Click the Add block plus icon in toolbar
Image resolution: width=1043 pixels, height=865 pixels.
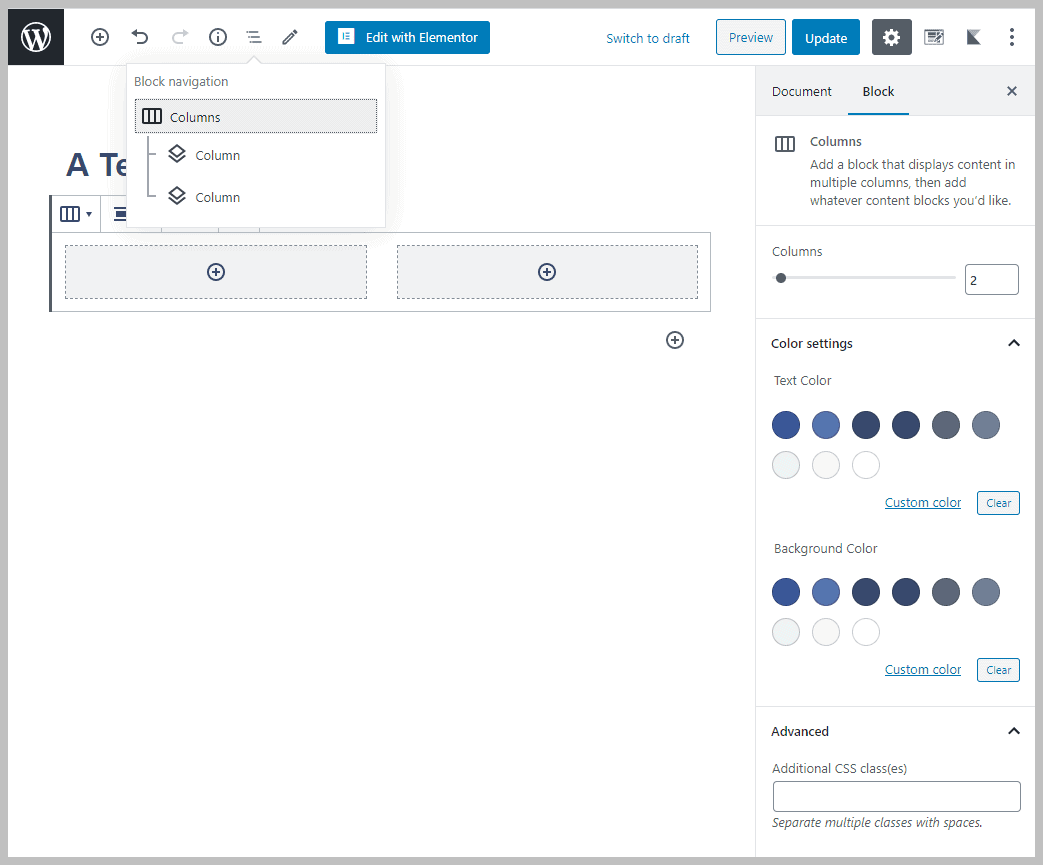(100, 38)
